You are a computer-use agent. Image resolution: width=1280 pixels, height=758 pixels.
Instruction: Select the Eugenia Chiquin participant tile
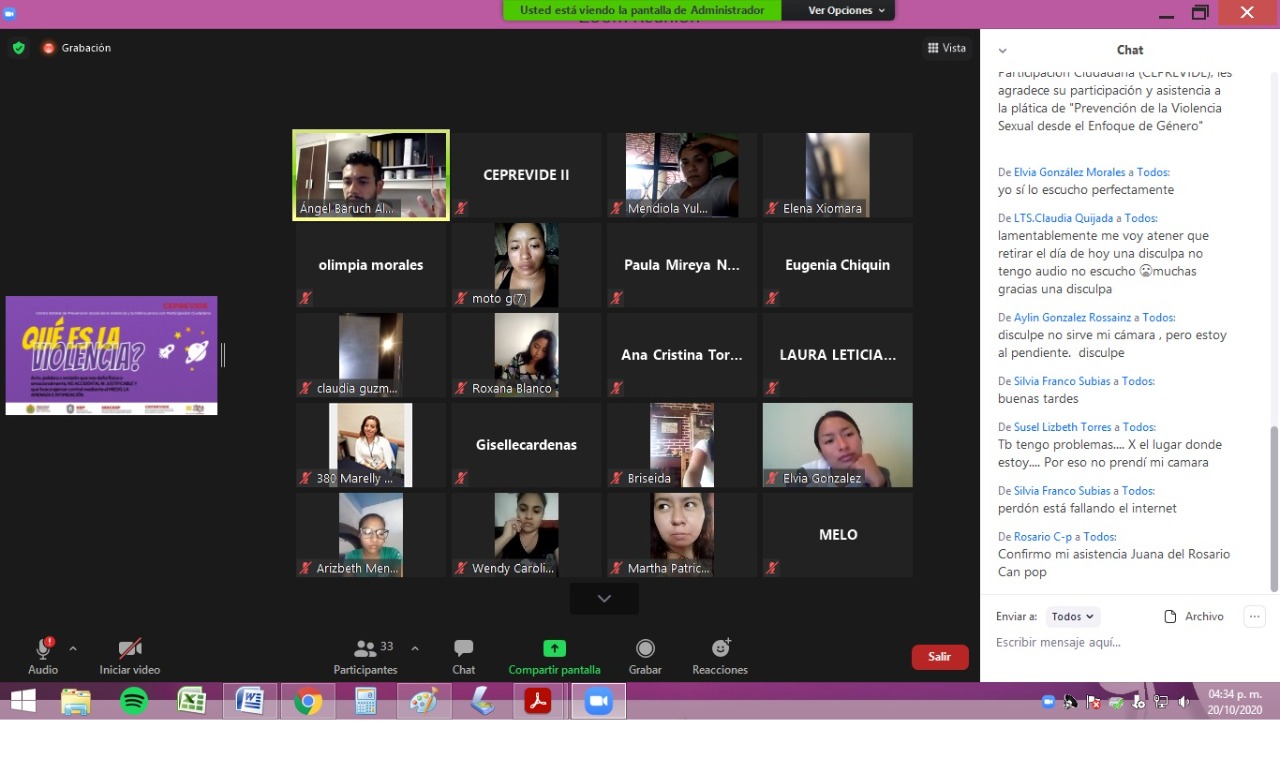click(838, 265)
